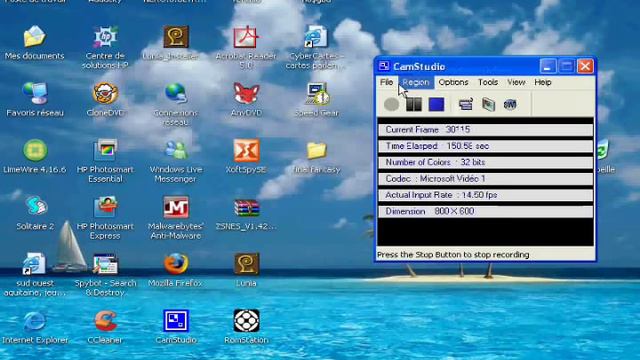This screenshot has width=640, height=360.
Task: Click the Actual Input Rate row
Action: click(485, 195)
